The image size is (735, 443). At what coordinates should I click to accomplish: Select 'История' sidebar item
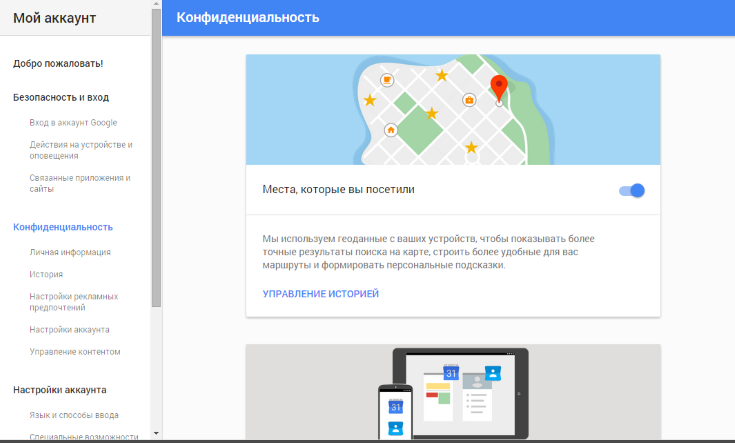click(x=47, y=274)
